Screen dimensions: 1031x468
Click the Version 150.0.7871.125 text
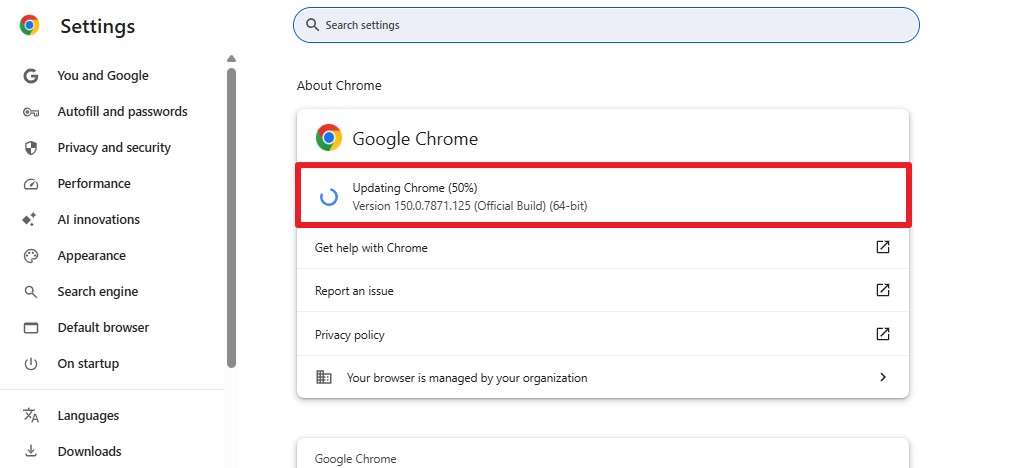(x=469, y=206)
